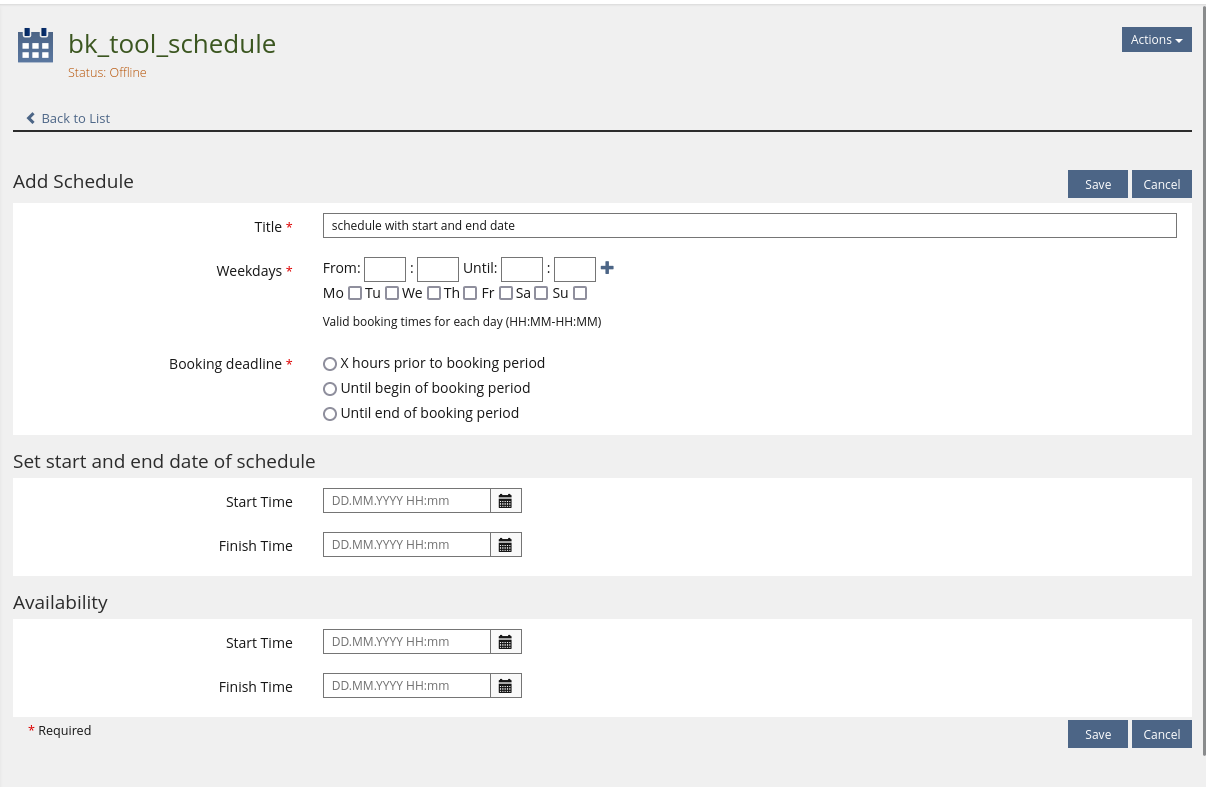Click the bottom Cancel button
The width and height of the screenshot is (1206, 787).
click(x=1161, y=734)
